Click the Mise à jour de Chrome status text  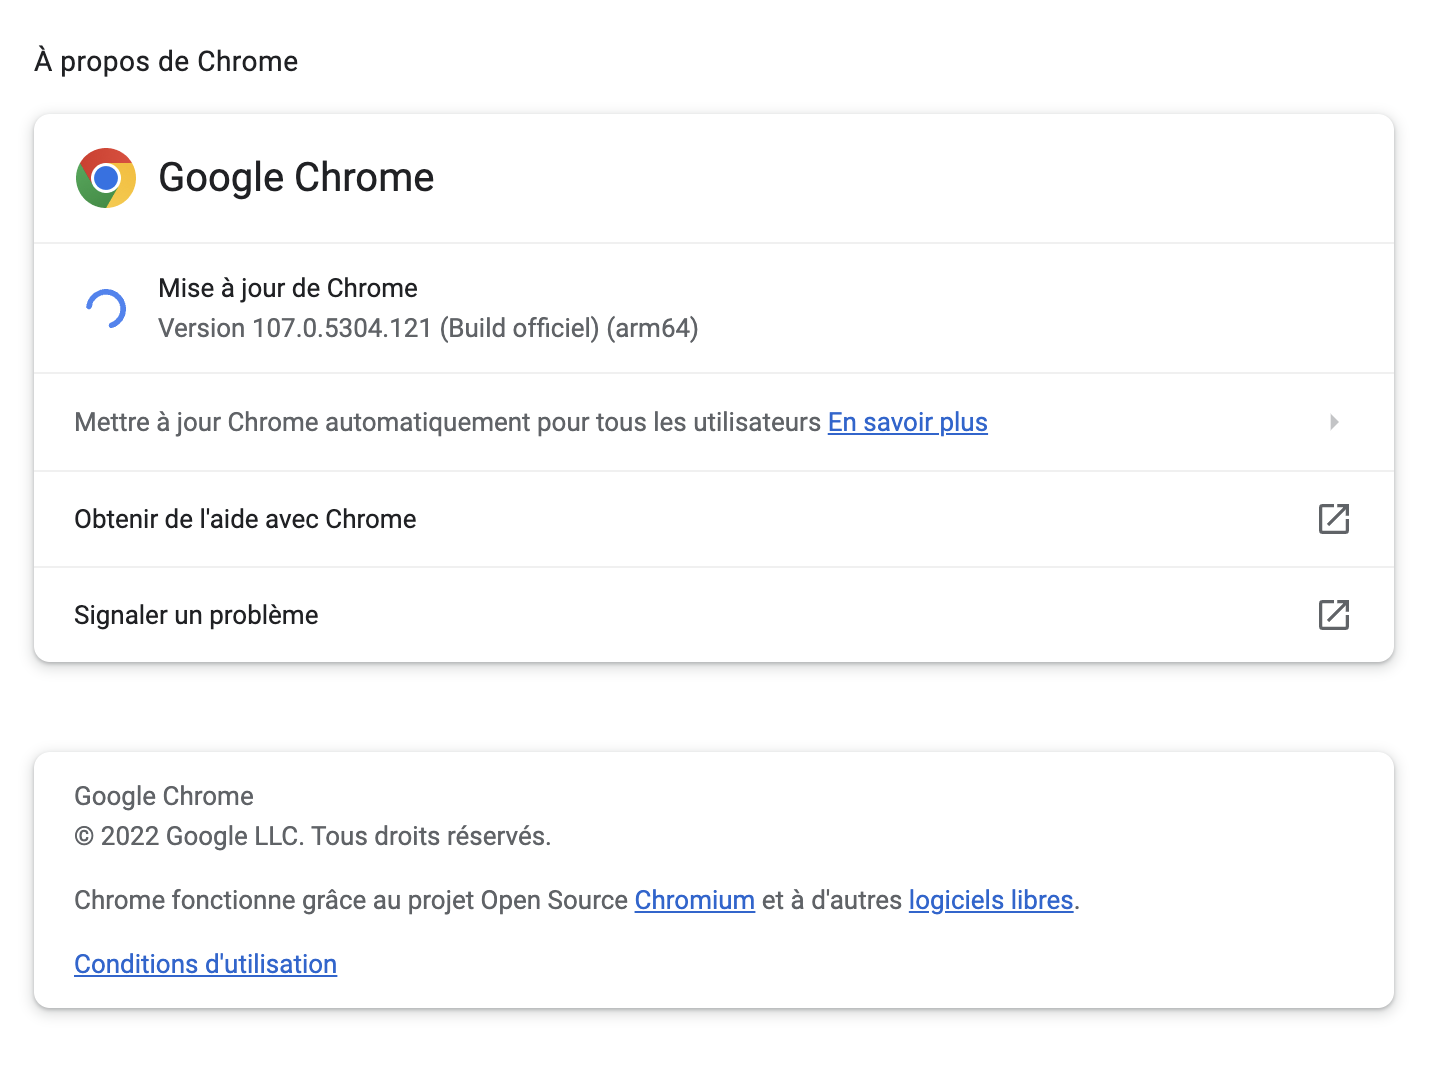tap(288, 288)
